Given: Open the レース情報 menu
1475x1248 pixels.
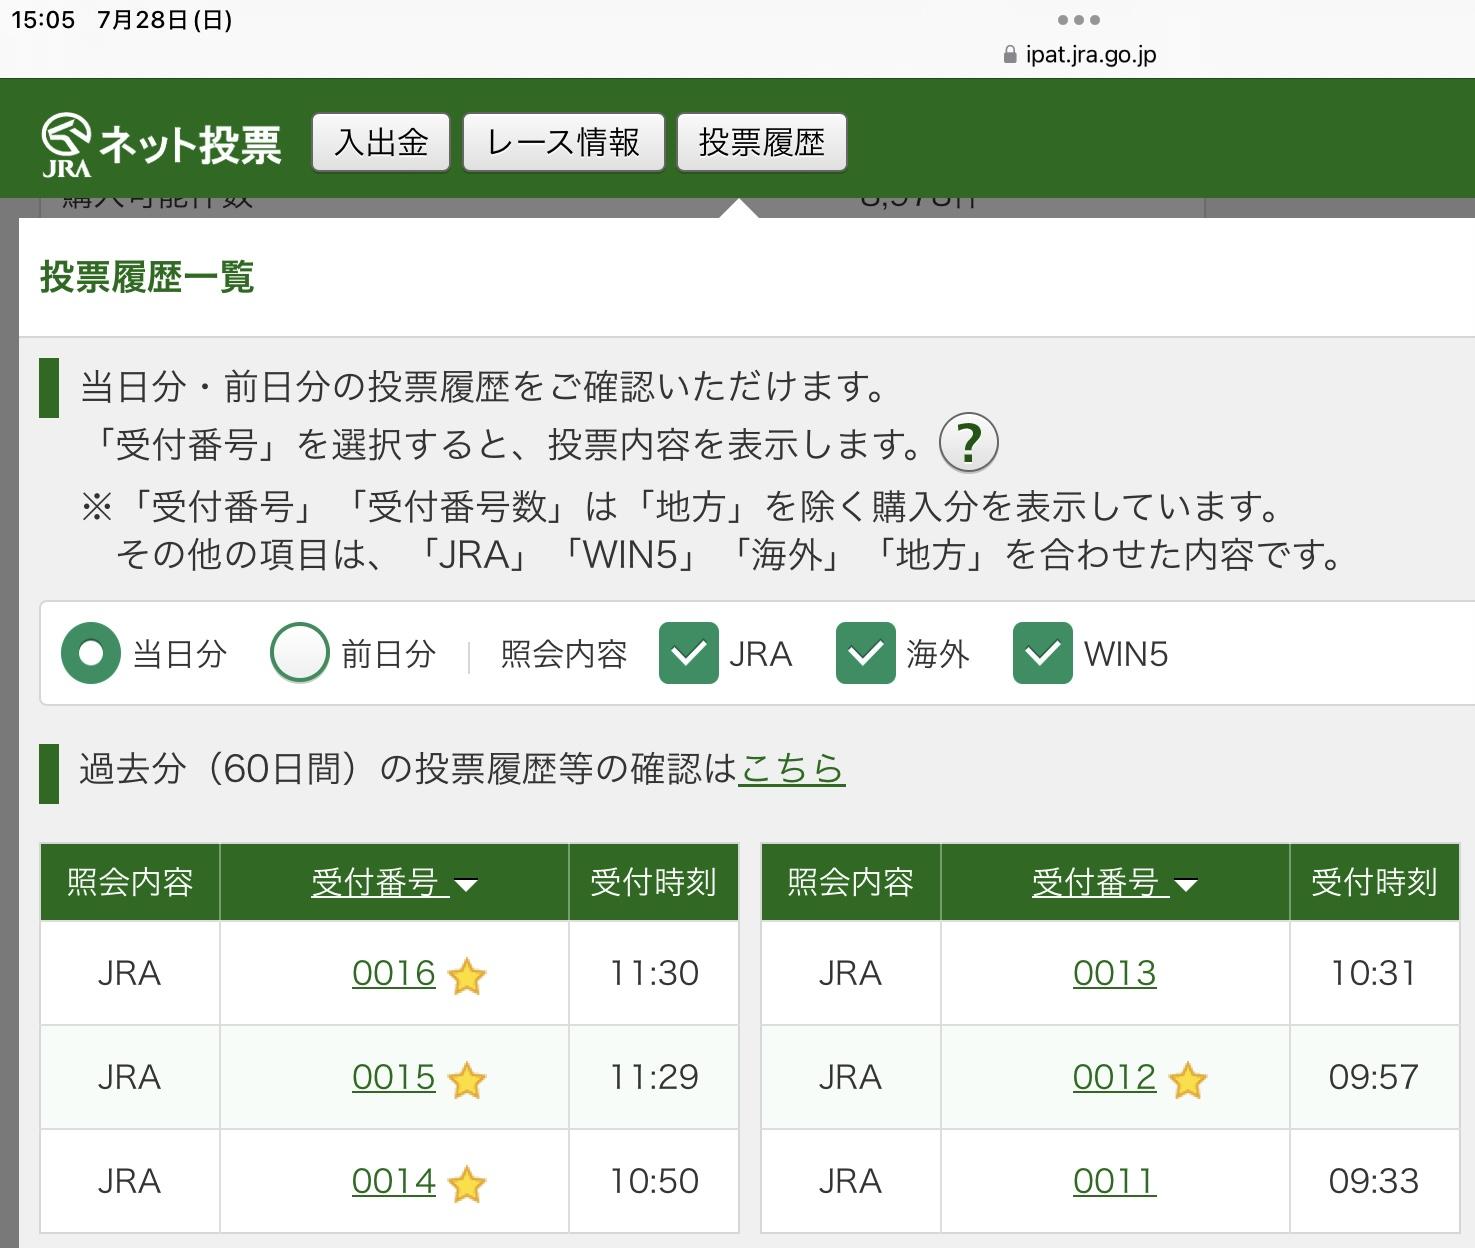Looking at the screenshot, I should [x=563, y=143].
